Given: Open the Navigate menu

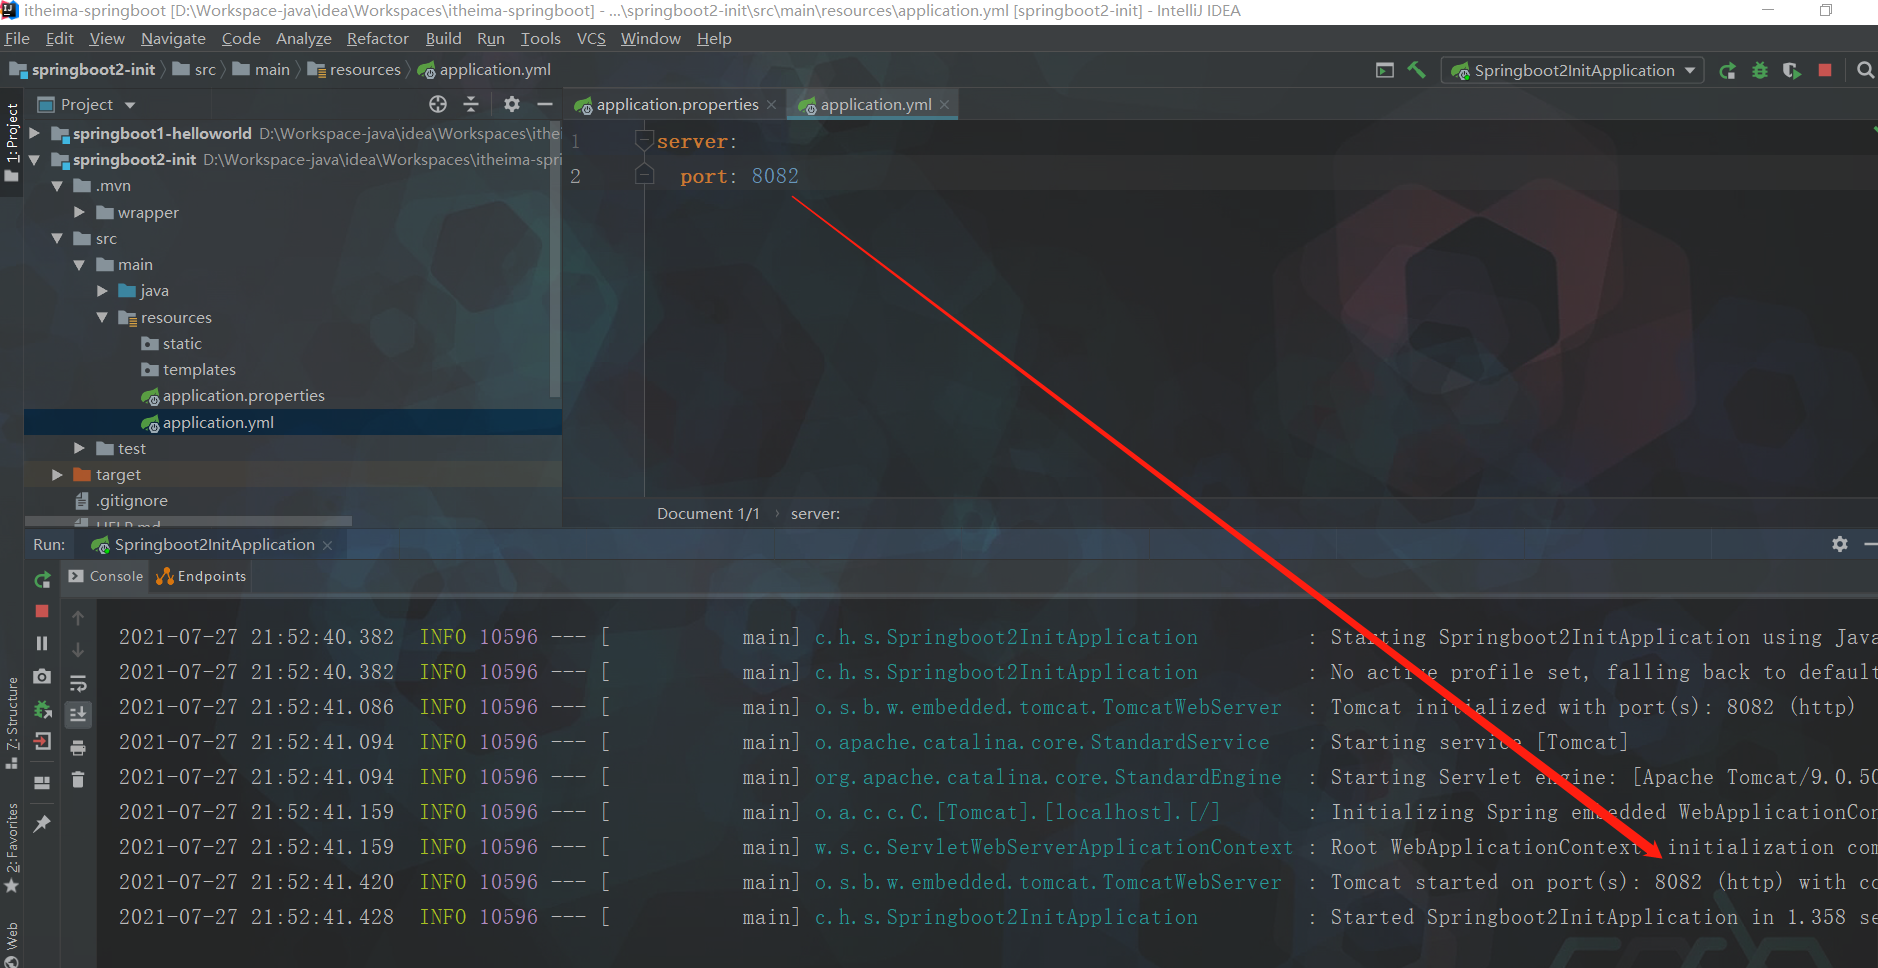Looking at the screenshot, I should (173, 38).
